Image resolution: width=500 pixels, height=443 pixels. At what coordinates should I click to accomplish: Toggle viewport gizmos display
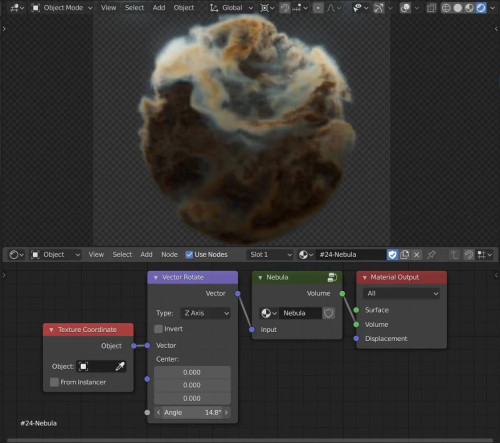(x=379, y=8)
